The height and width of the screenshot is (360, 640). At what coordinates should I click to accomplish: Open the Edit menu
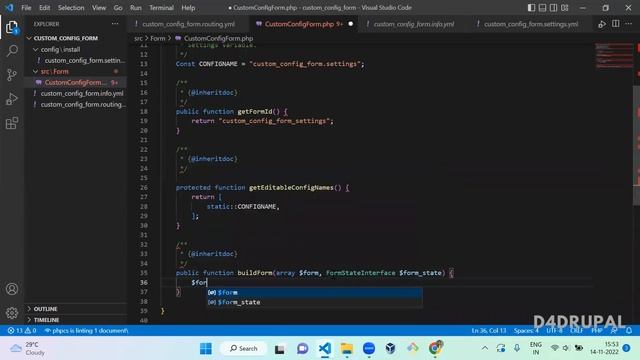(44, 8)
